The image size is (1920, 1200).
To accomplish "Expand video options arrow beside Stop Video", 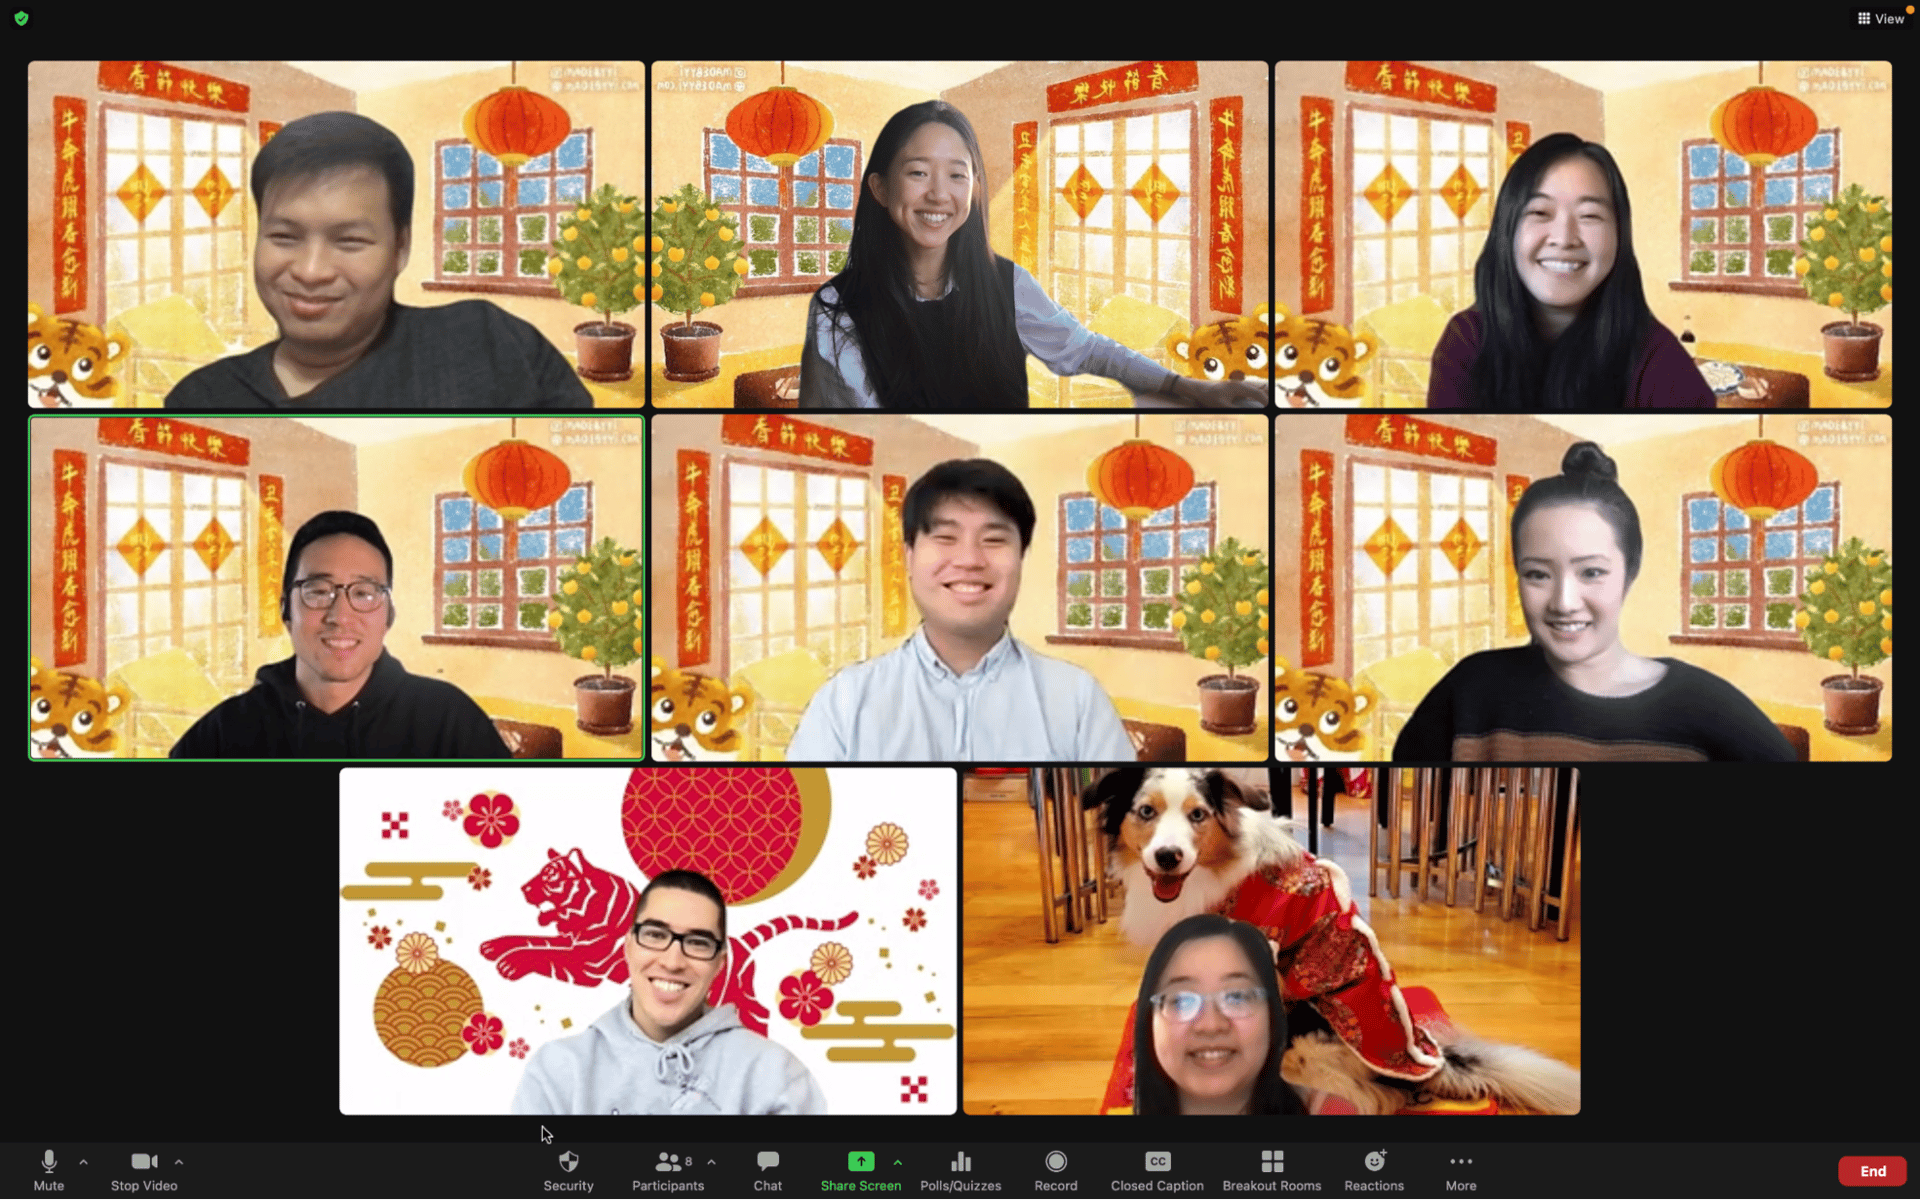I will [x=179, y=1162].
